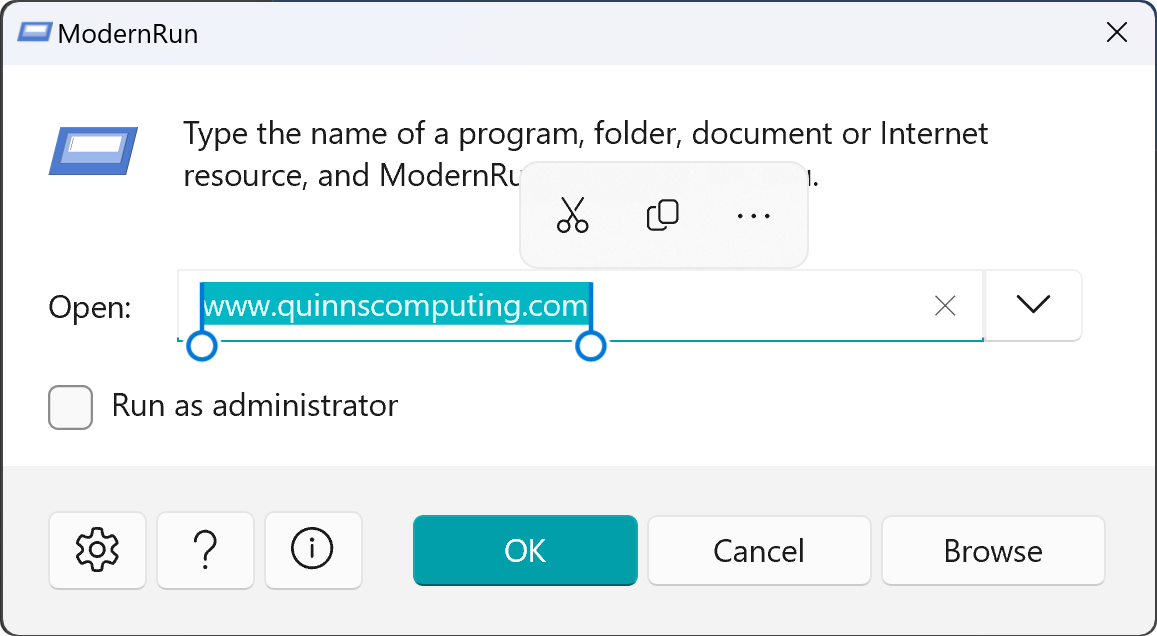The image size is (1157, 636).
Task: Open more options in the floating text toolbar
Action: tap(753, 215)
